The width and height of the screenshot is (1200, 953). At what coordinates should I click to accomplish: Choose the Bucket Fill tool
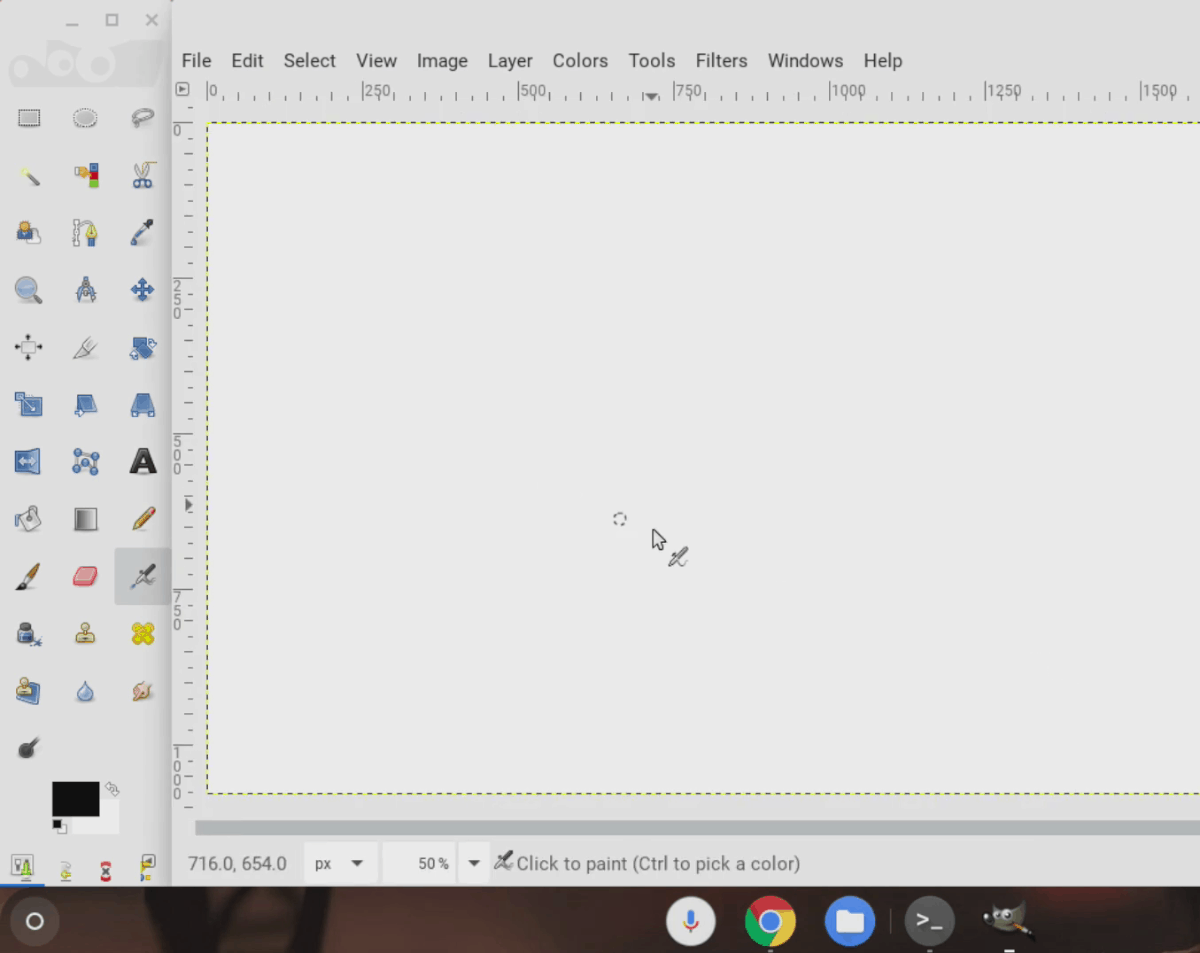(29, 519)
